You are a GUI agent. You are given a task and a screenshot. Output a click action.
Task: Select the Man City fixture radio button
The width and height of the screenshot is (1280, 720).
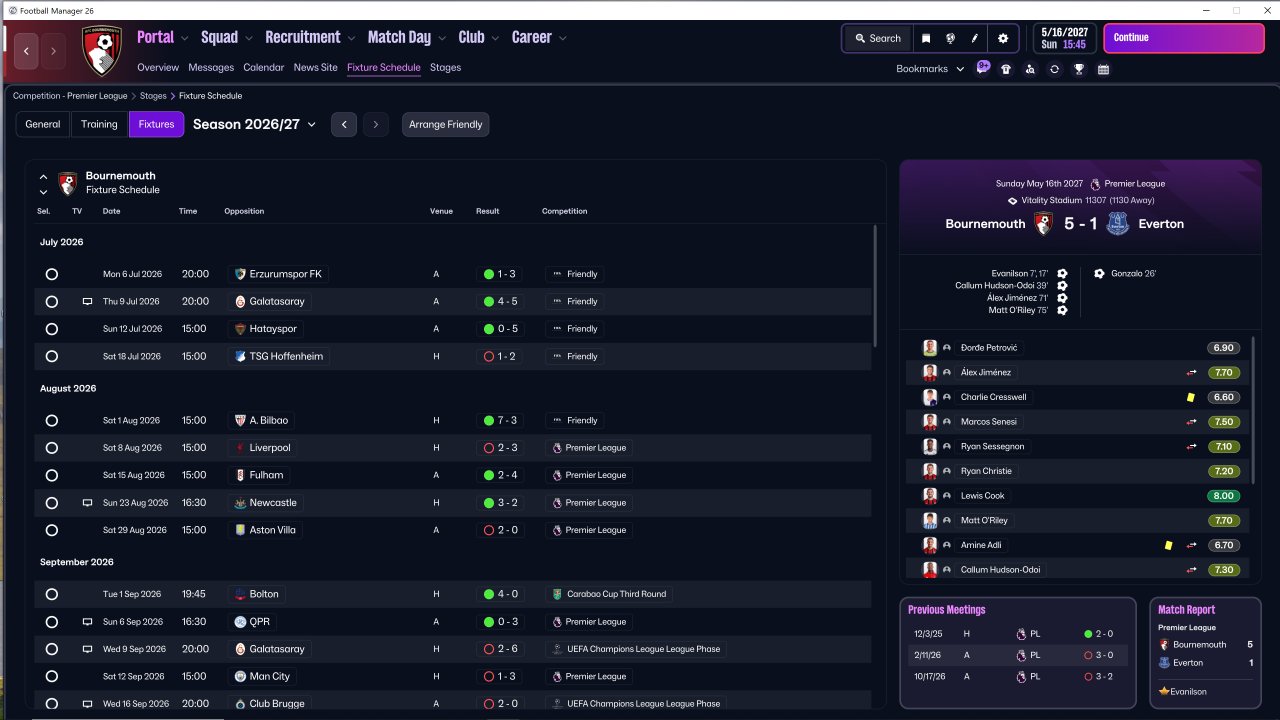[52, 677]
